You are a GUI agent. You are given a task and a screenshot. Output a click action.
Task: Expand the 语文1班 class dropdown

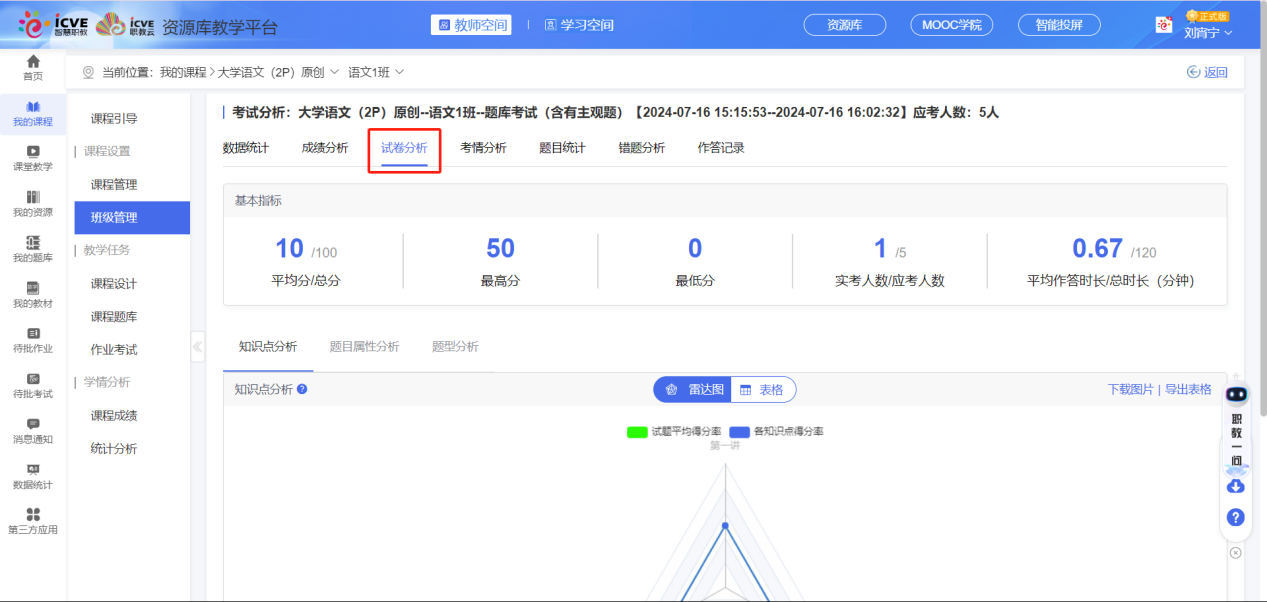[376, 72]
